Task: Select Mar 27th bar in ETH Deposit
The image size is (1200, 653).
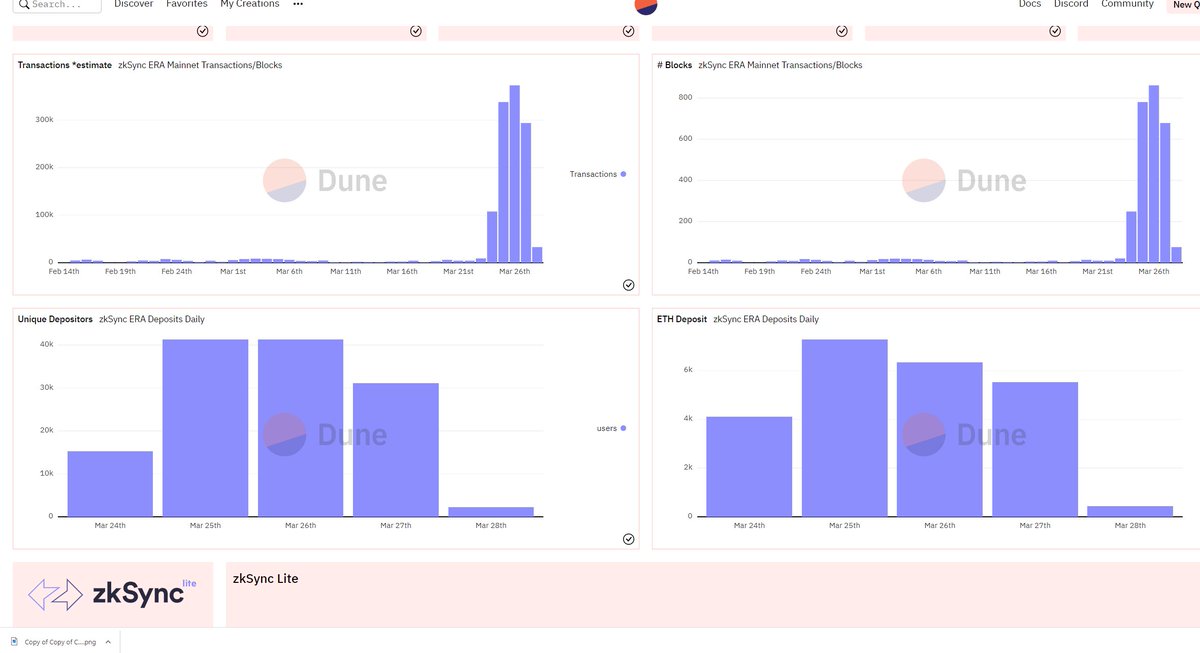Action: (1034, 449)
